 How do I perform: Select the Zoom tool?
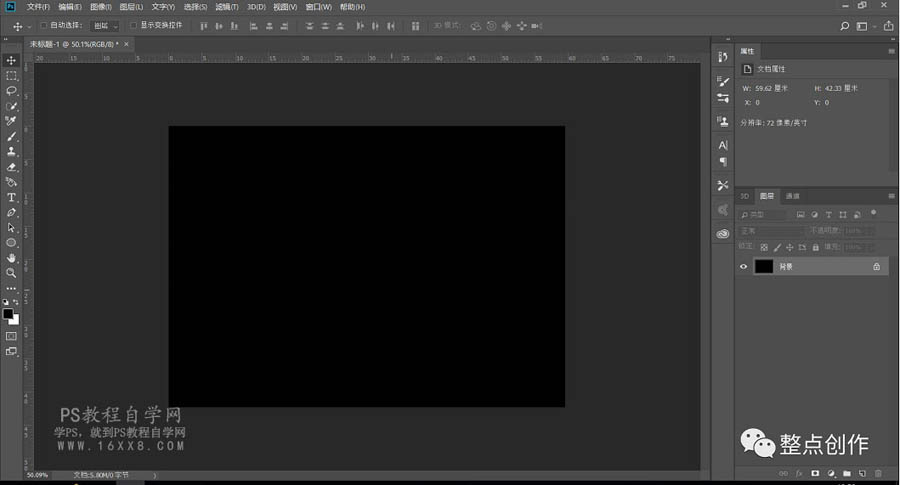(11, 273)
